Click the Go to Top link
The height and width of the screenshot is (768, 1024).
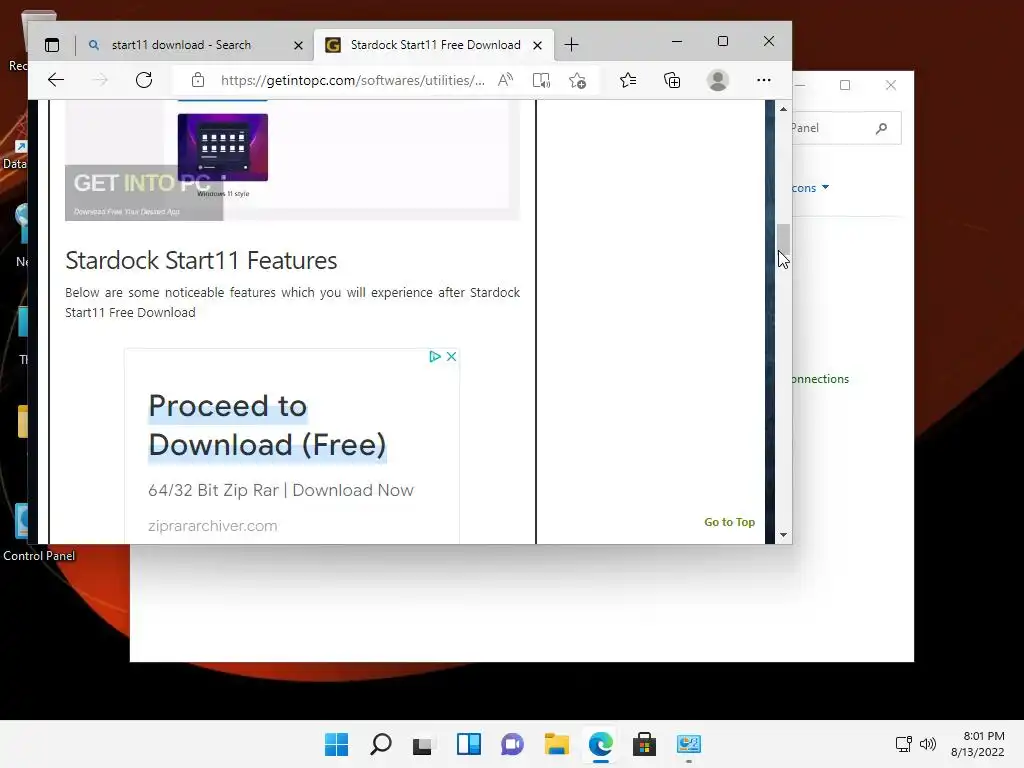coord(729,522)
